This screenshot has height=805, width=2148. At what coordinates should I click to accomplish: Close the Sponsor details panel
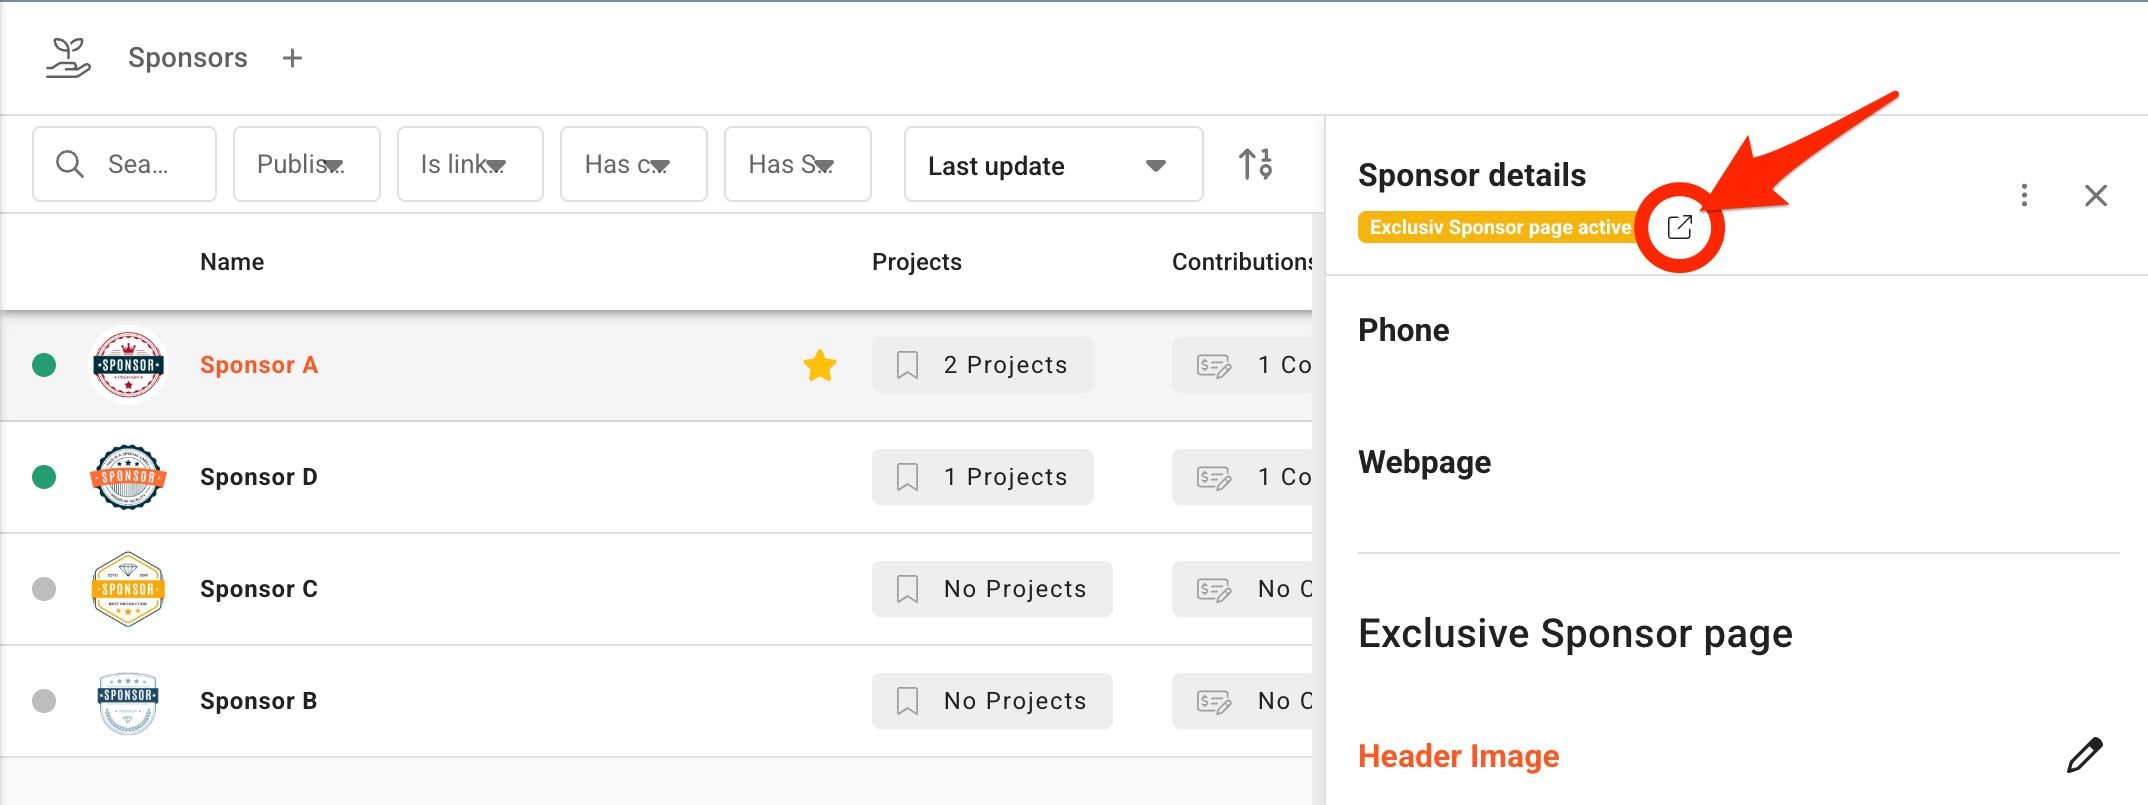point(2096,195)
